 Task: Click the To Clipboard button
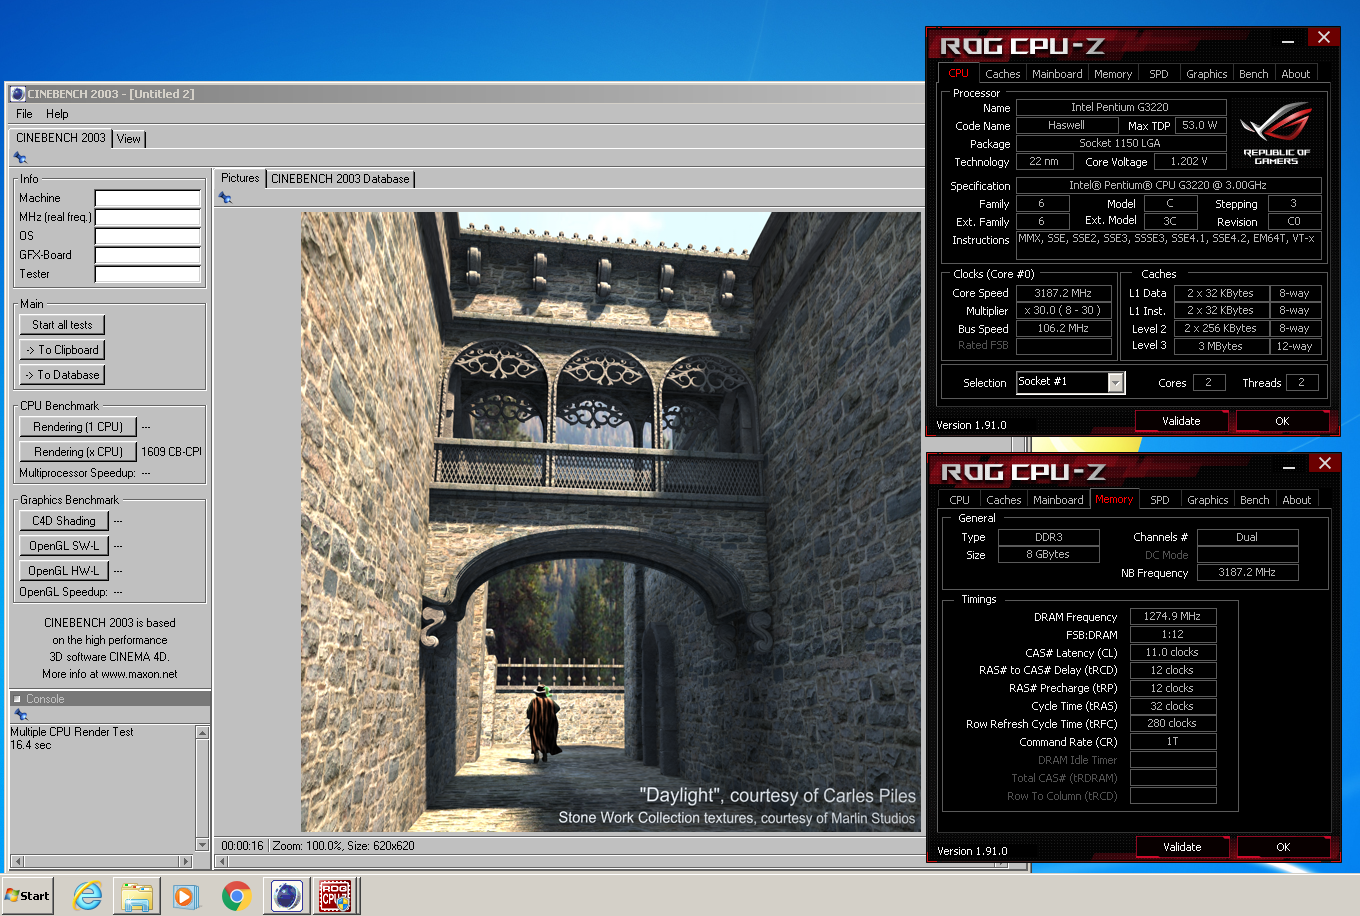coord(62,350)
